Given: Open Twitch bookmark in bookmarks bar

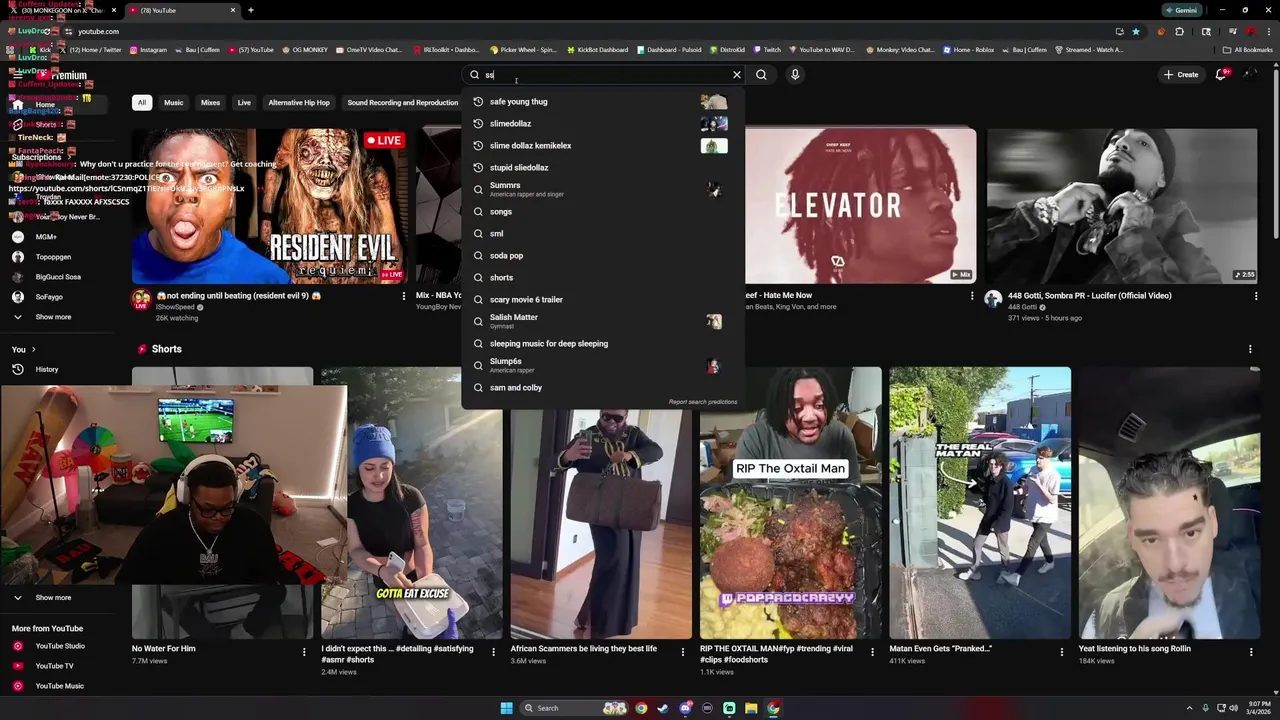Looking at the screenshot, I should 767,49.
